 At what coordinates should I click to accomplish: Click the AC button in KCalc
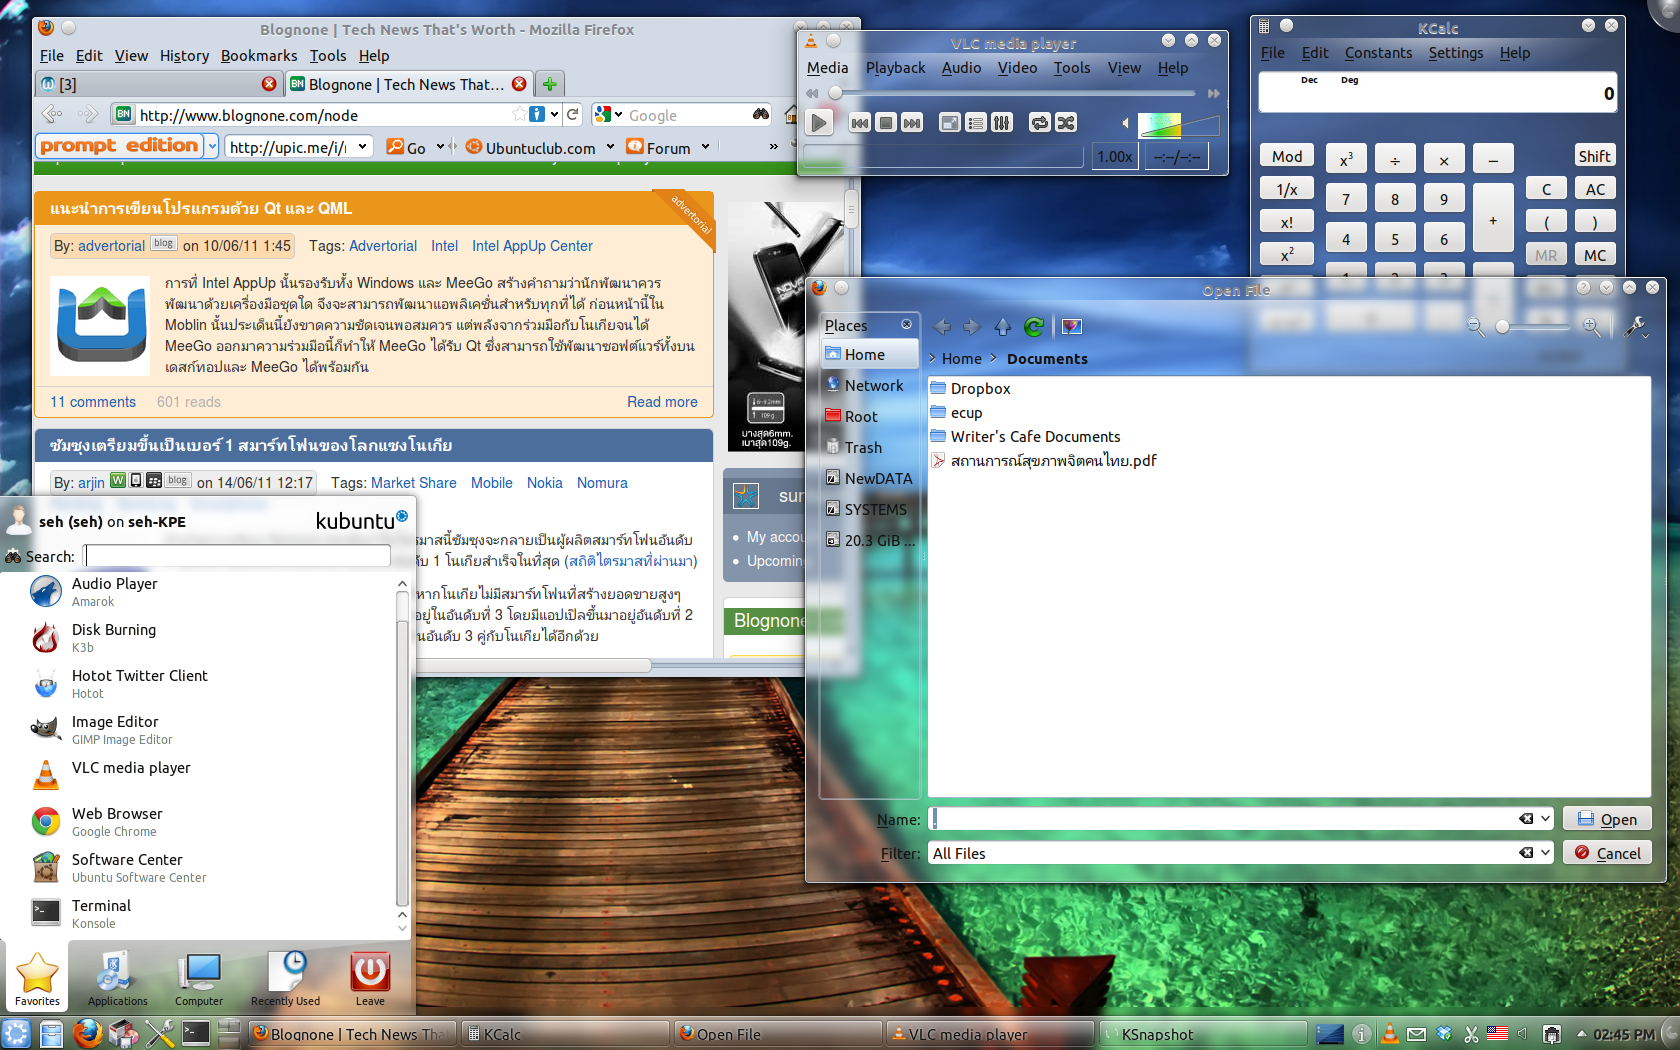tap(1595, 189)
